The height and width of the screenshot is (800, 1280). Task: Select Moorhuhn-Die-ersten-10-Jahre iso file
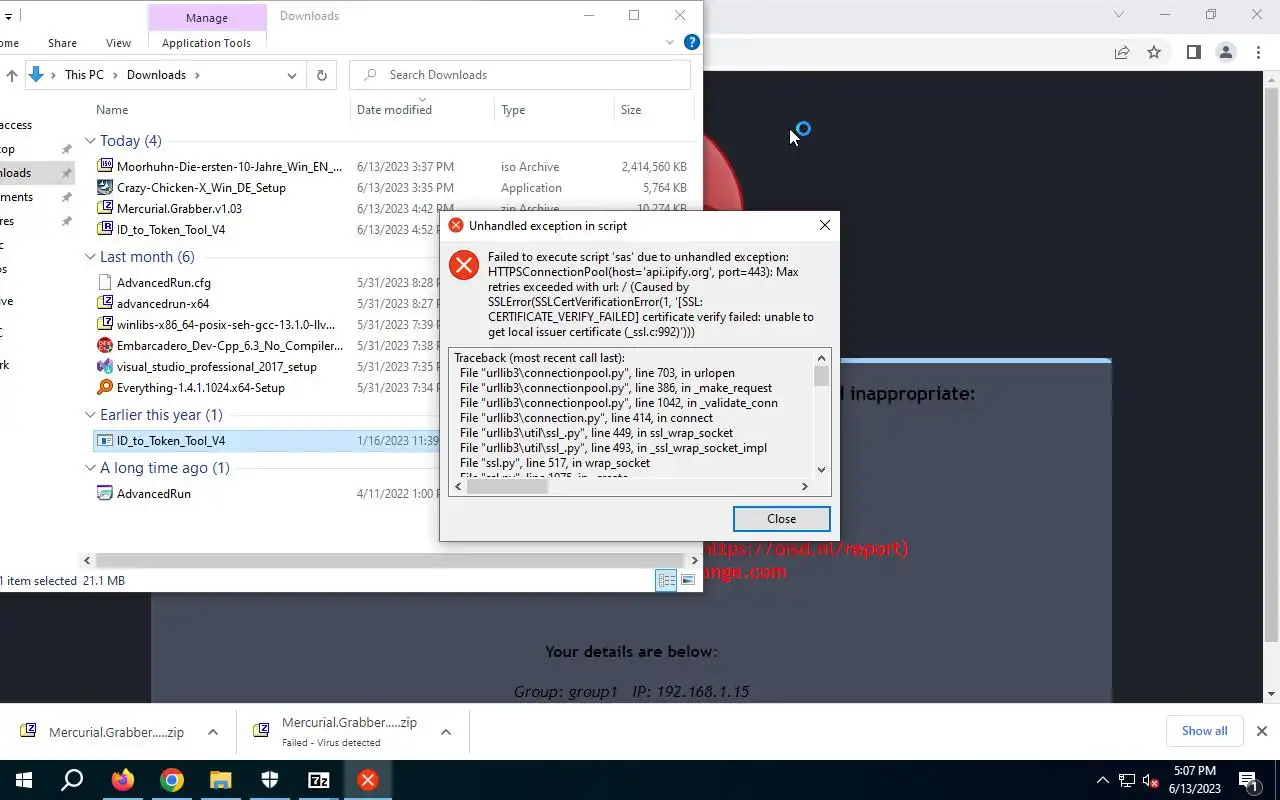click(229, 167)
